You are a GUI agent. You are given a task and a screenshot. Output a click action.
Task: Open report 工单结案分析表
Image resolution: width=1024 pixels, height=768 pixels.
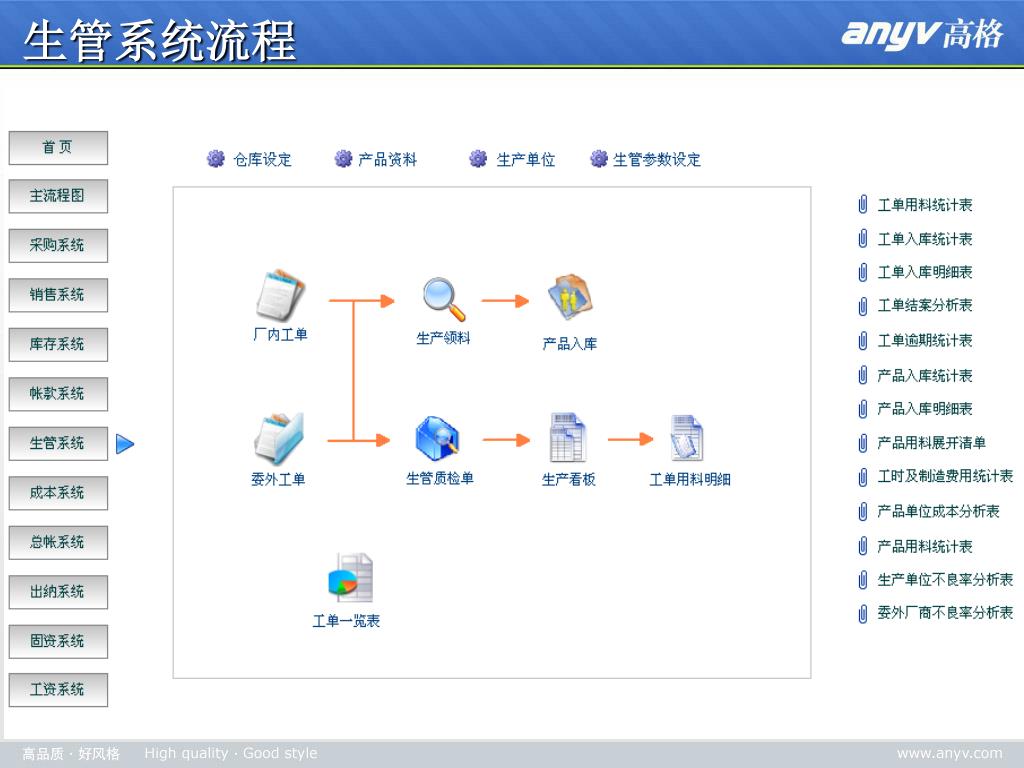click(925, 306)
